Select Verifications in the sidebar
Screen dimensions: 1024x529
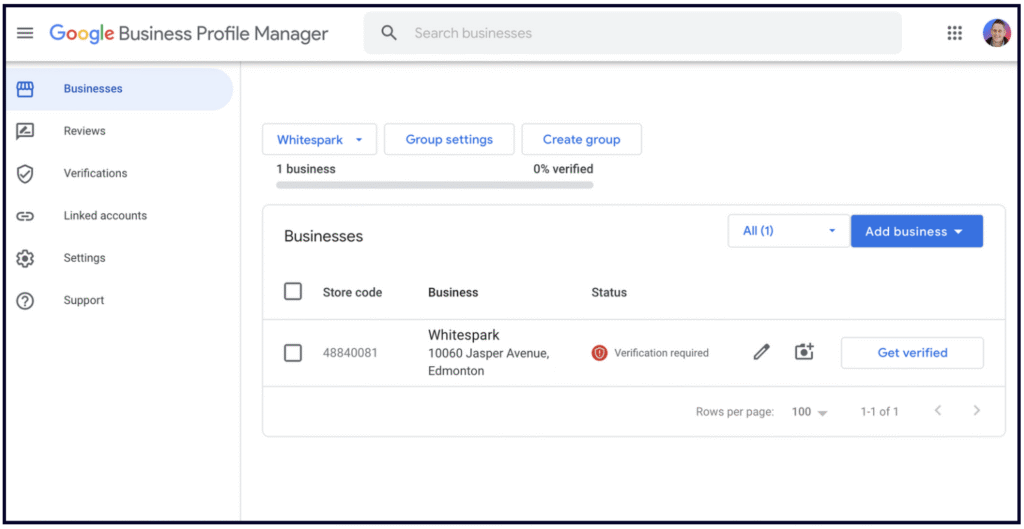point(95,173)
